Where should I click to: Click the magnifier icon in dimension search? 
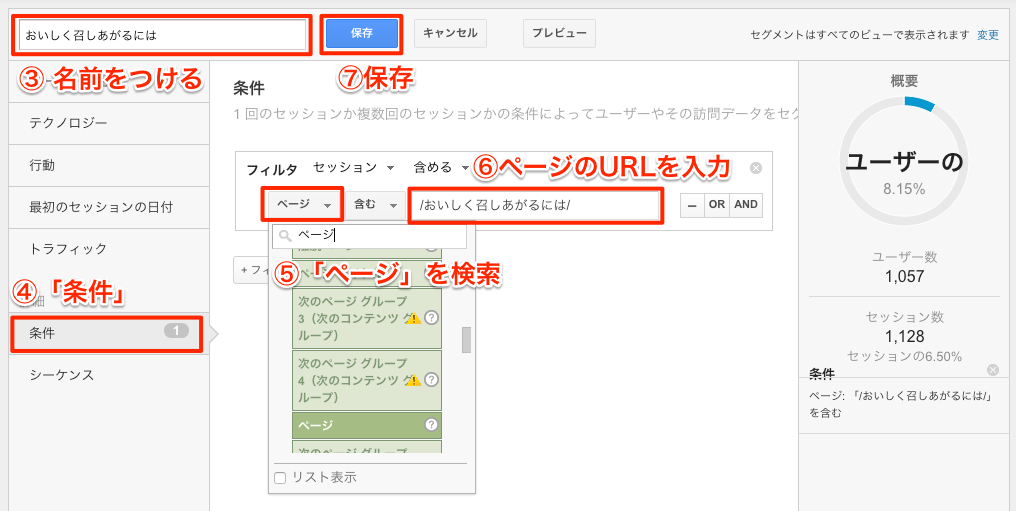[x=284, y=237]
